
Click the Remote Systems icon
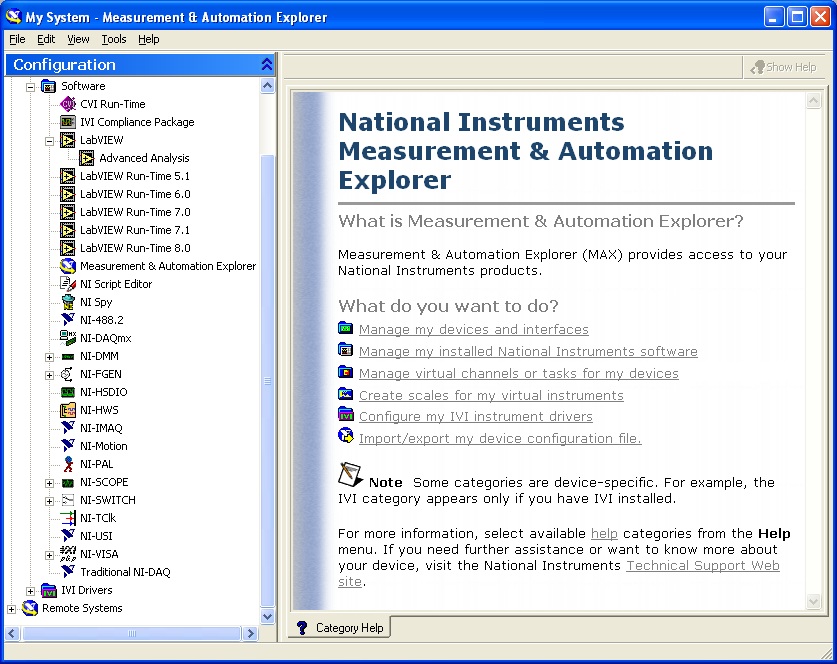click(30, 608)
